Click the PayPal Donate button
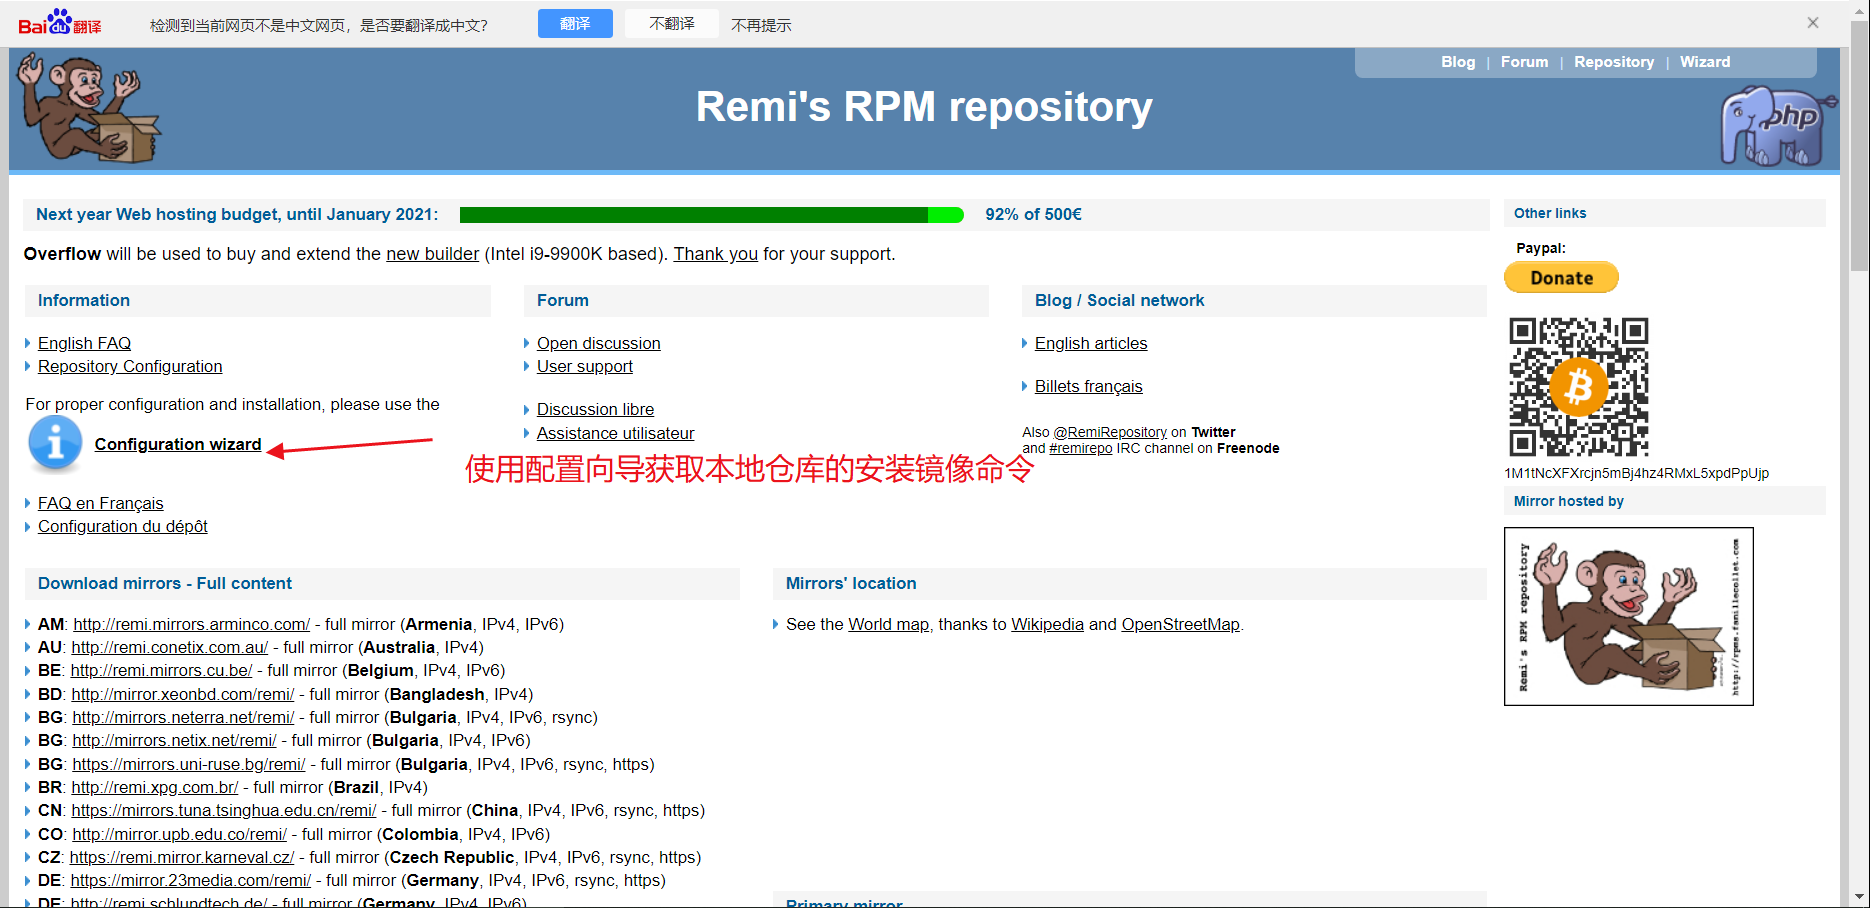Image resolution: width=1870 pixels, height=908 pixels. pyautogui.click(x=1561, y=278)
